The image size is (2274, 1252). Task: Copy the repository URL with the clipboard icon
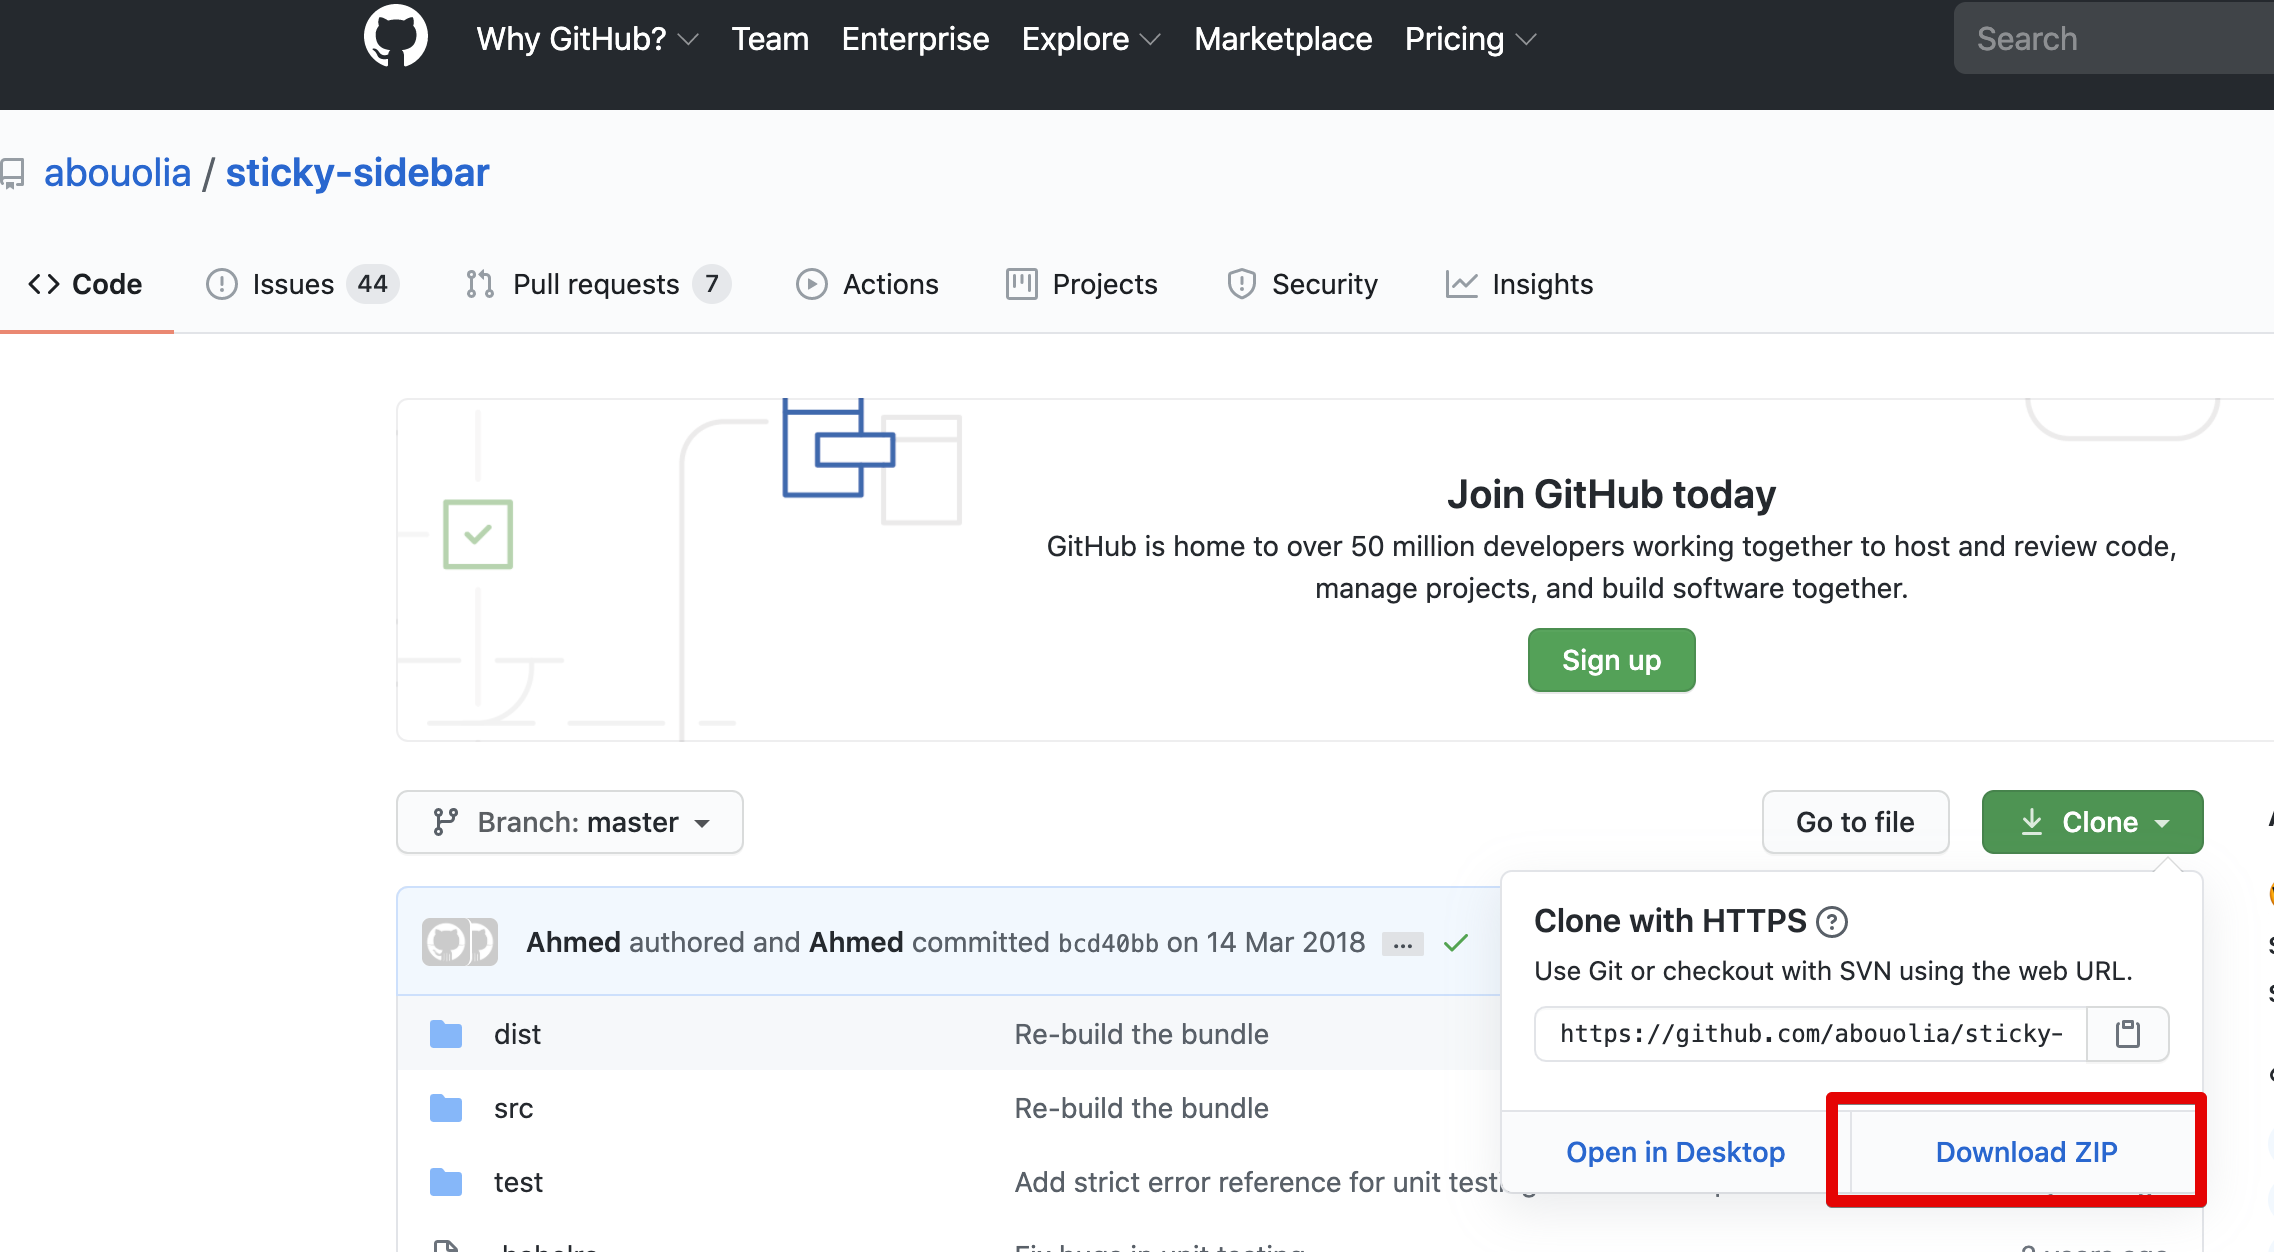point(2127,1033)
